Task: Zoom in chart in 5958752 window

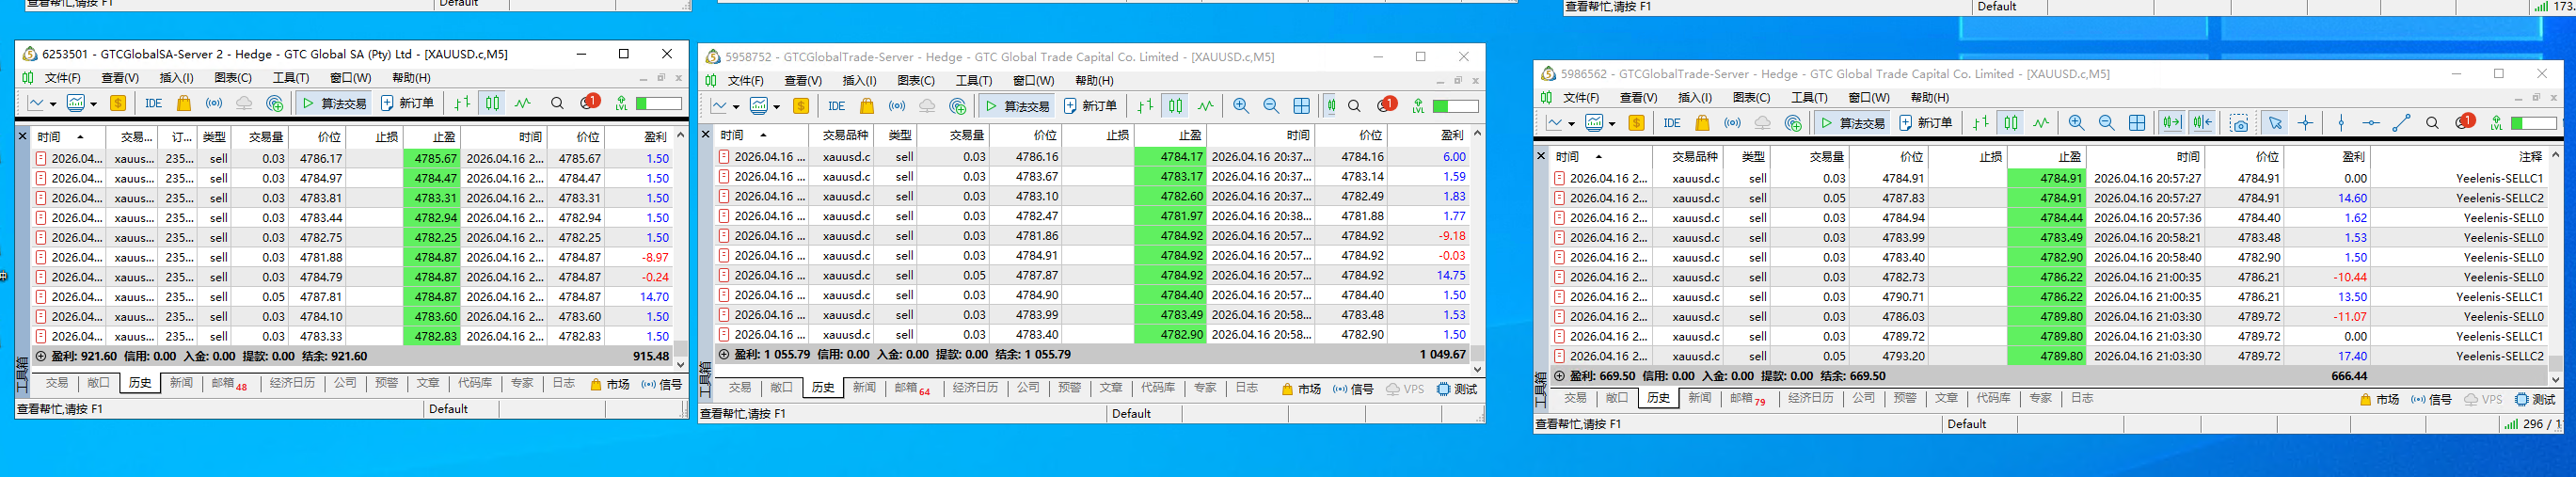Action: [x=1241, y=106]
